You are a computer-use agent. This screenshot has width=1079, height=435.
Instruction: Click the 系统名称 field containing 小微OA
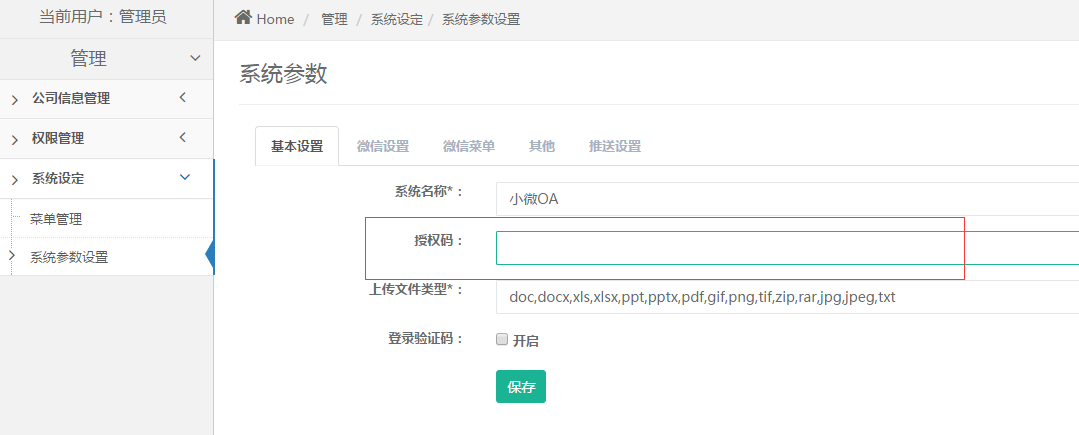787,199
